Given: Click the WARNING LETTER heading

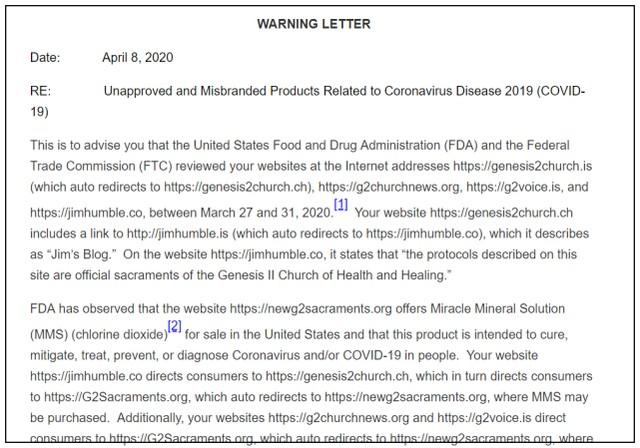Looking at the screenshot, I should click(x=314, y=24).
